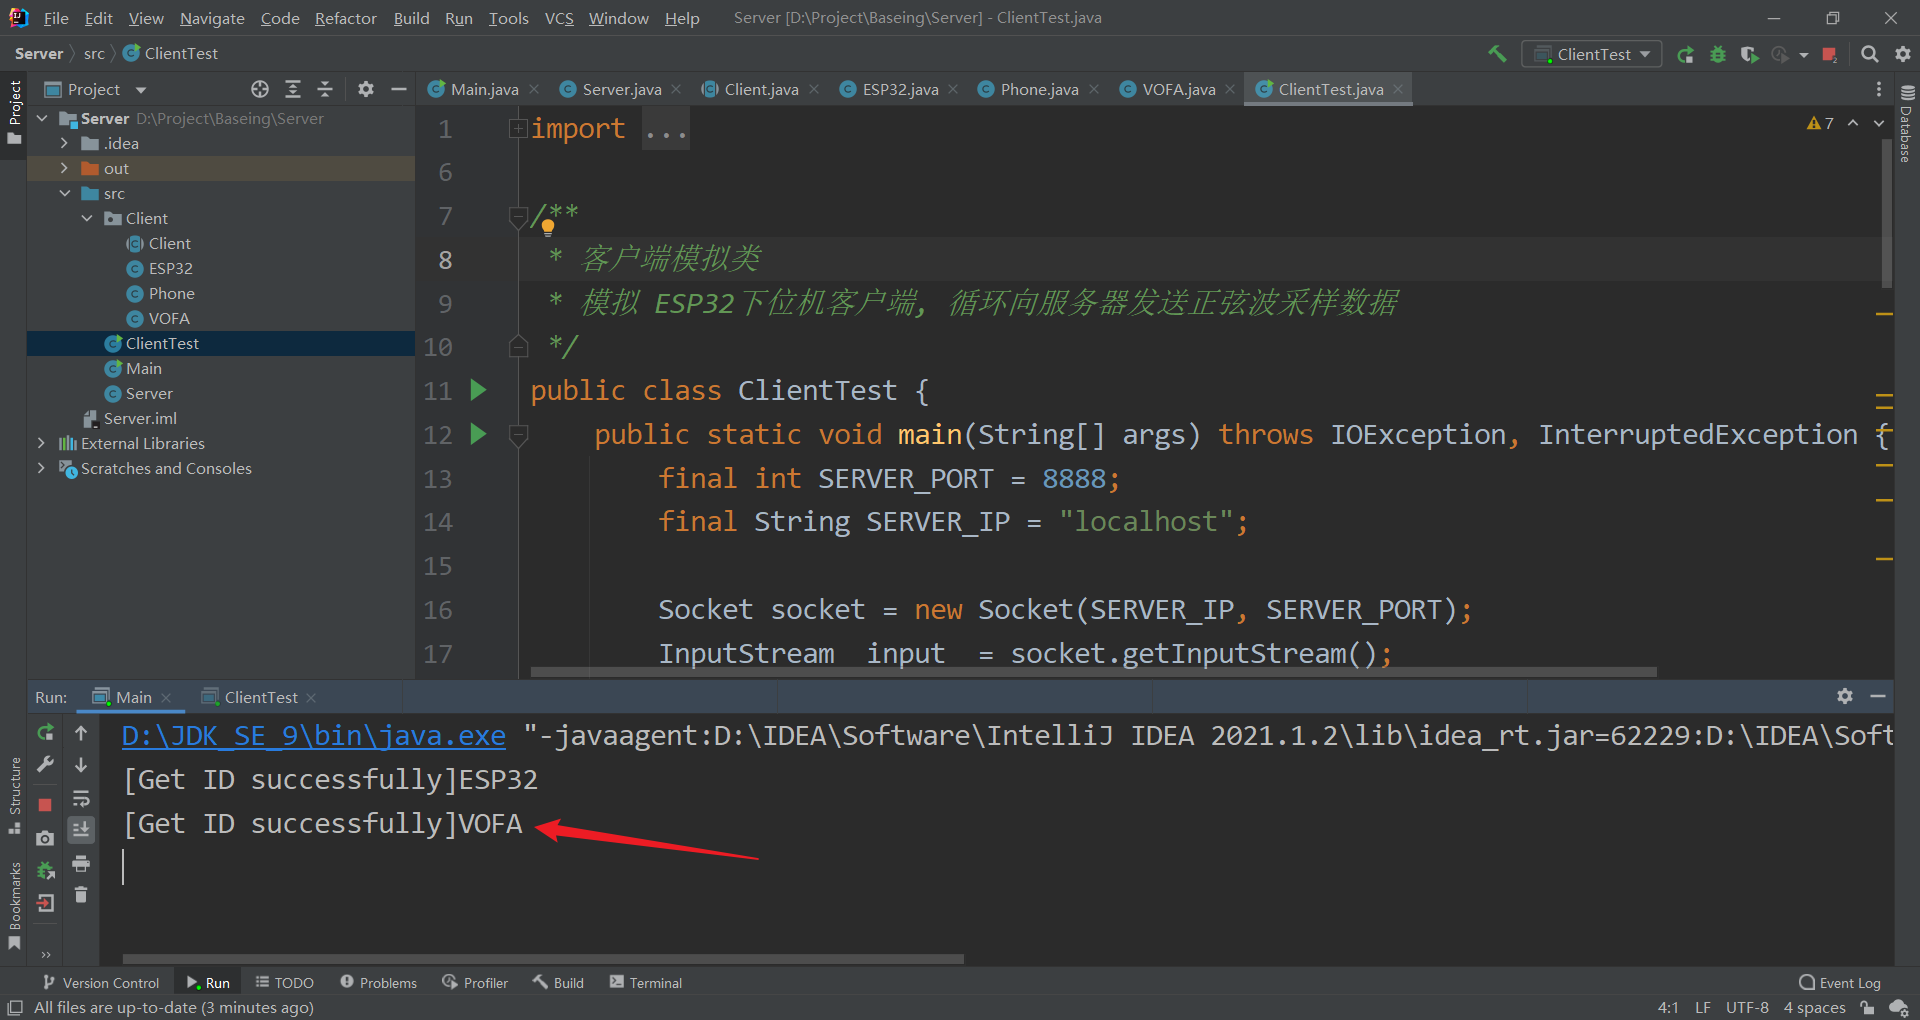Viewport: 1920px width, 1020px height.
Task: Open the Refactor menu
Action: click(345, 18)
